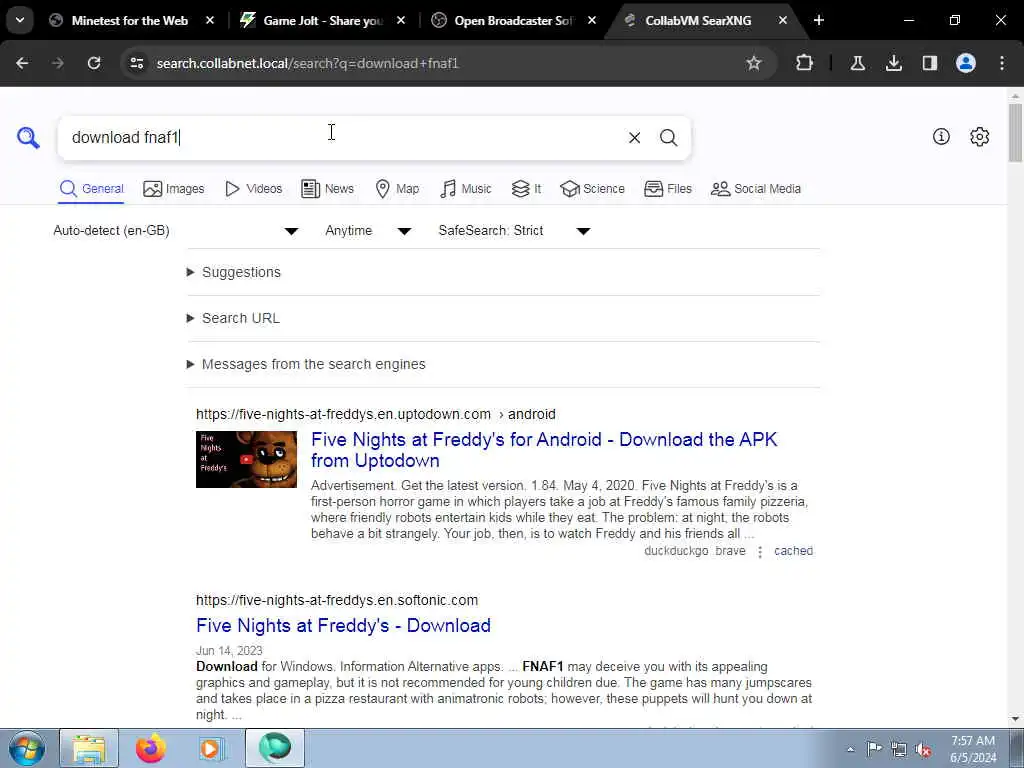Switch to the Minetest for the Web tab
Screen dimensions: 1024x768
129,20
